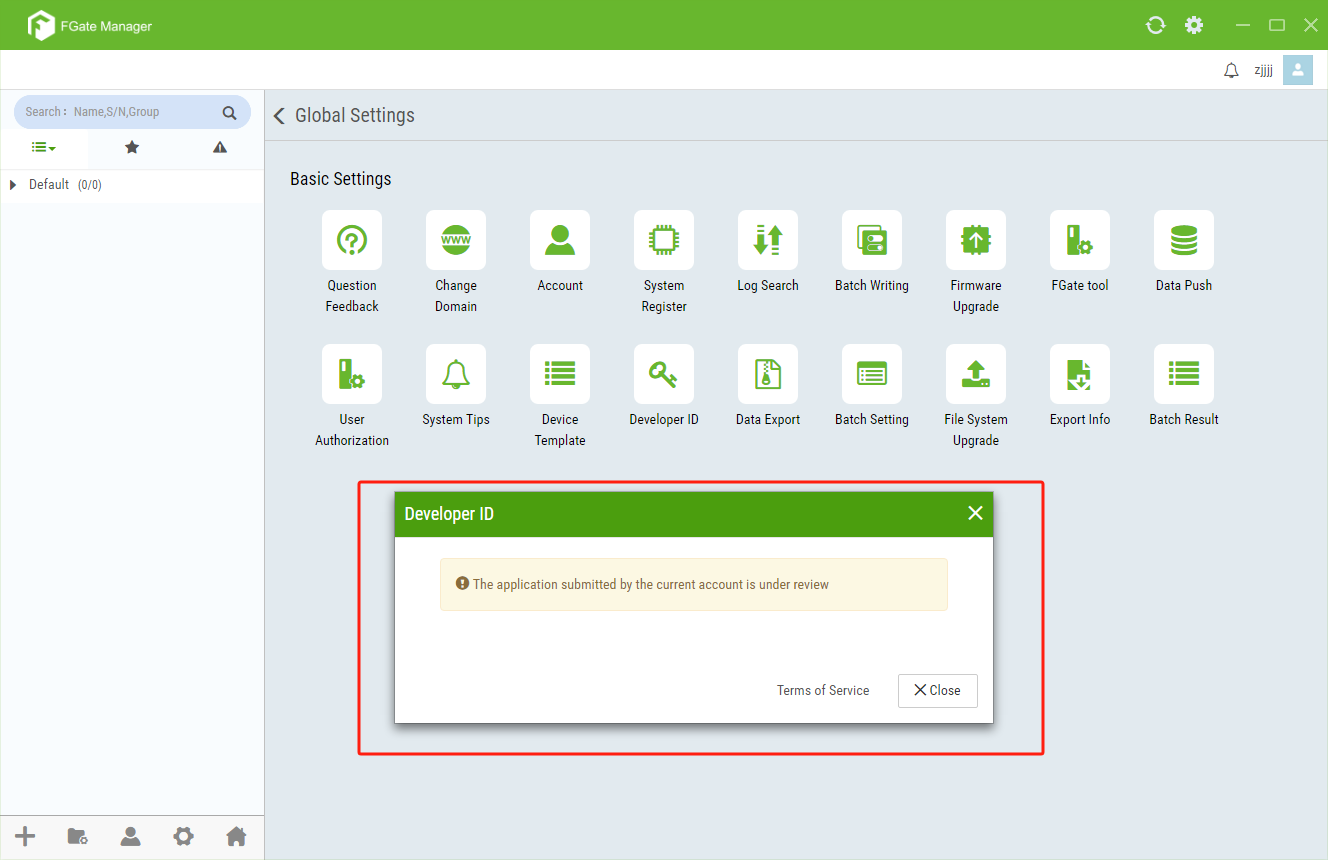Go back using Global Settings chevron

coord(279,116)
